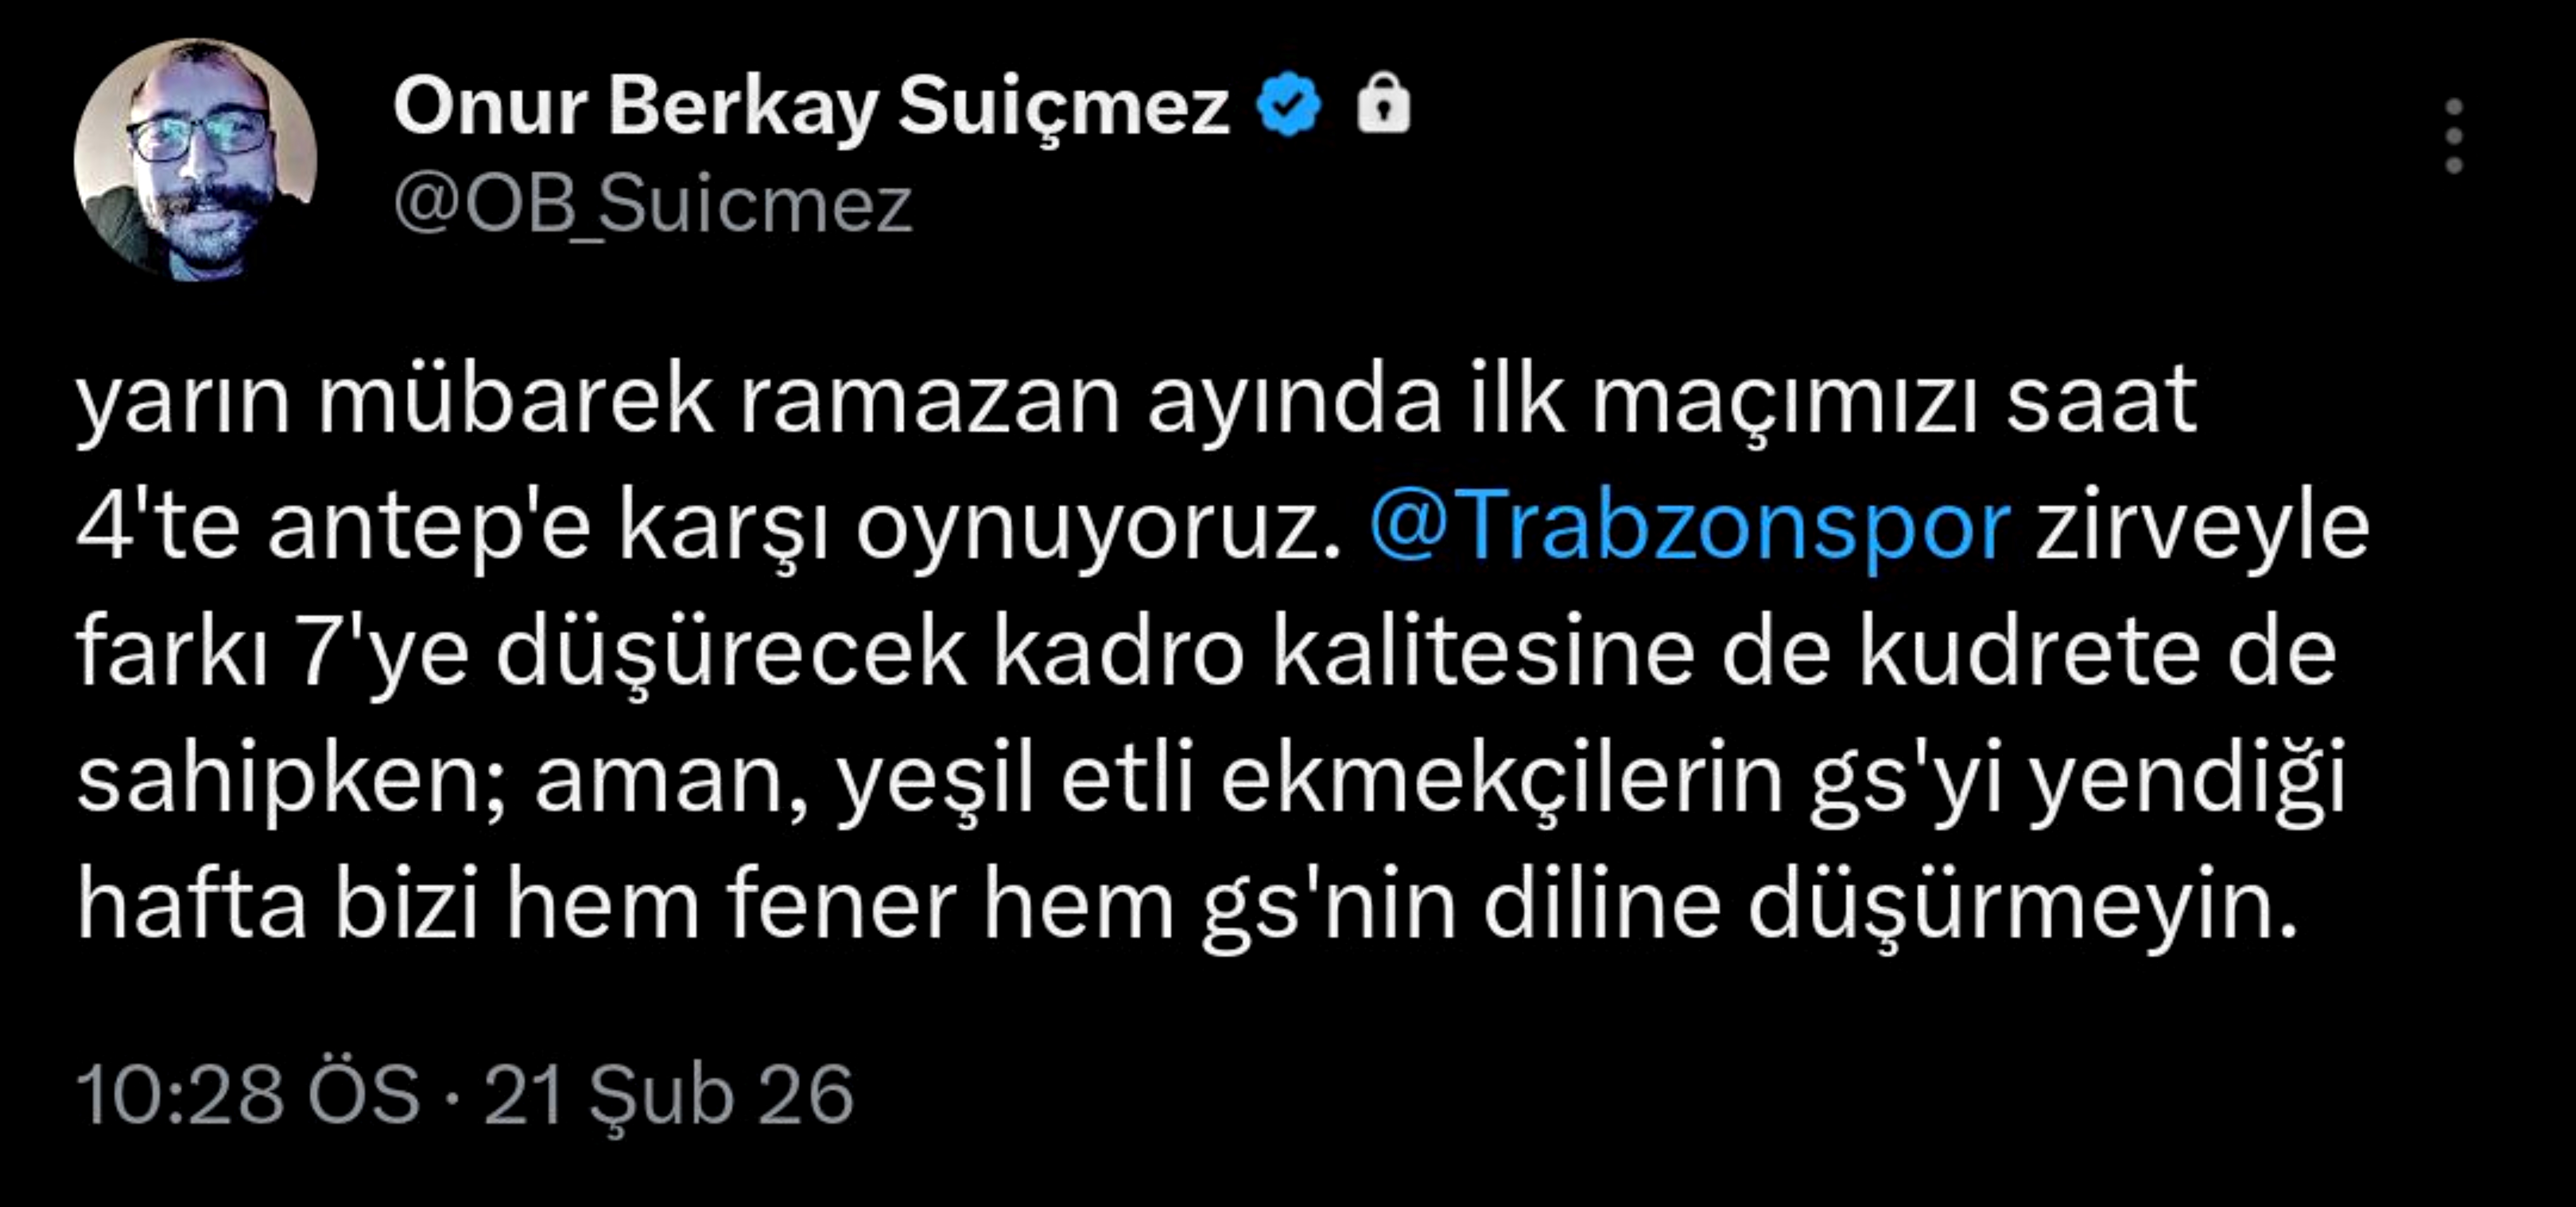Open the Onur Berkay Suiçmez display name

click(x=810, y=106)
